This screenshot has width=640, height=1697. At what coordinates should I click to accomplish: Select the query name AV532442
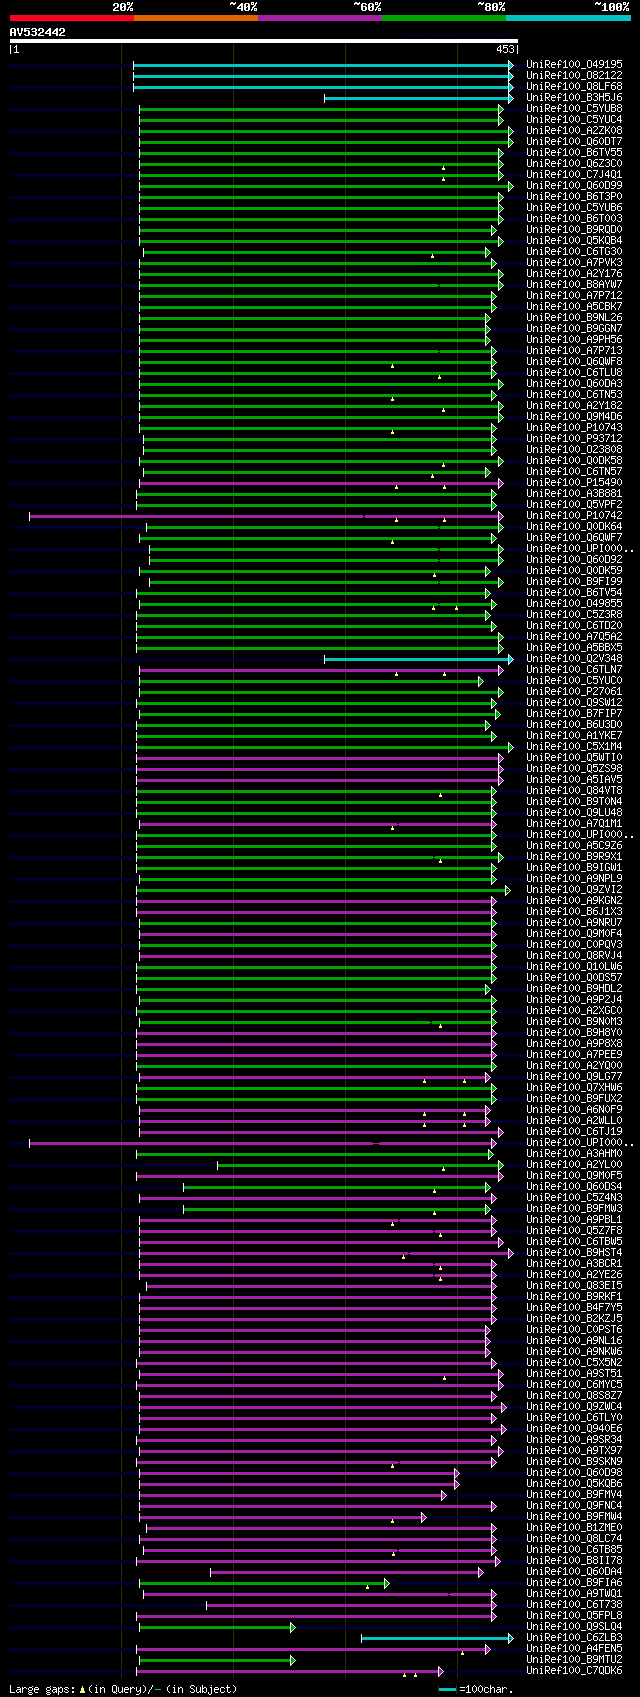coord(38,32)
